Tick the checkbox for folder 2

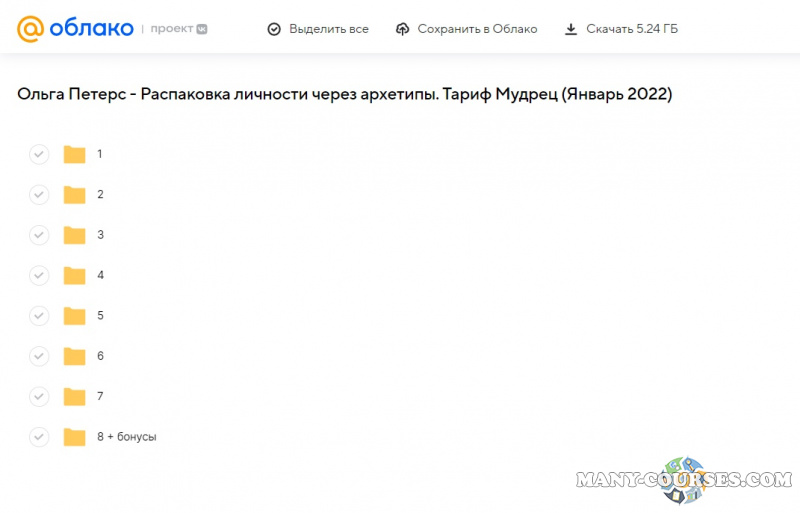pos(39,194)
